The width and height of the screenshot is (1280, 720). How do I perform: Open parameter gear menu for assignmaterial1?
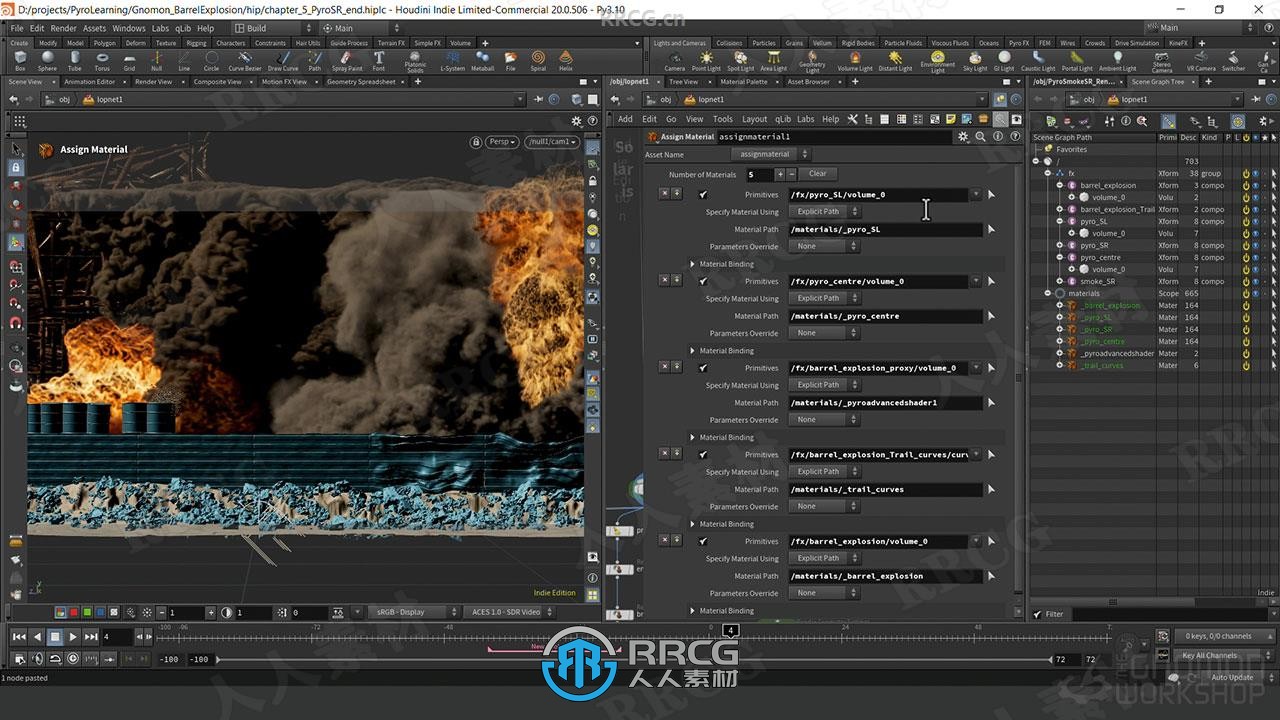click(x=963, y=136)
